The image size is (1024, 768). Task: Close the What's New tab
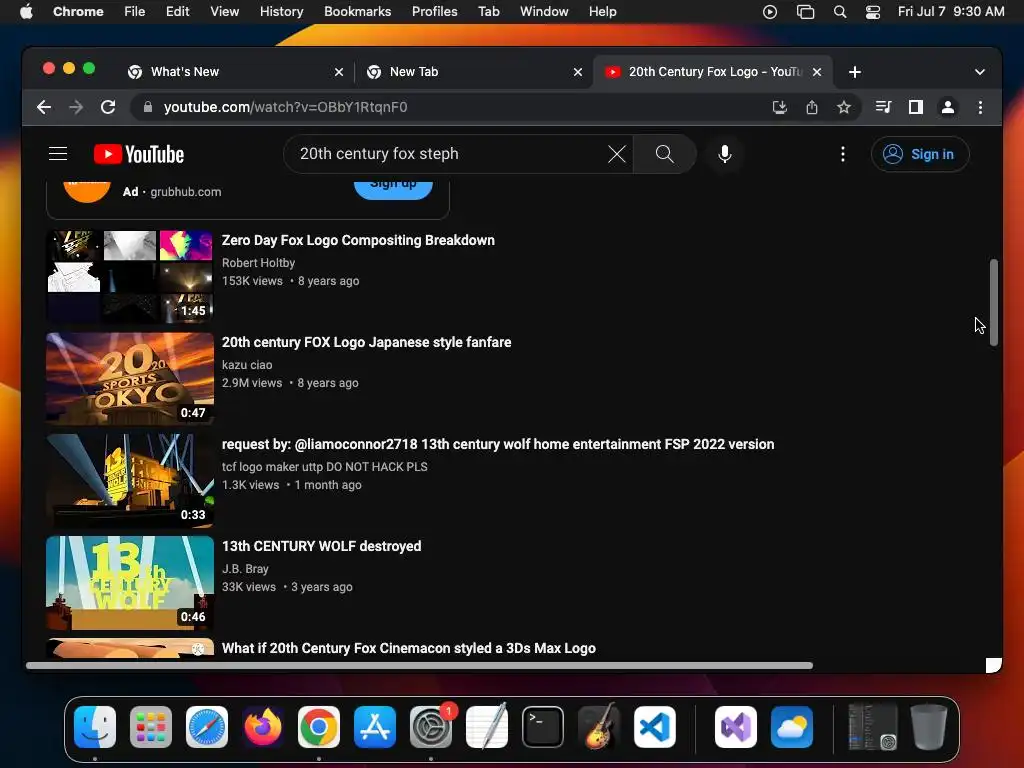[338, 72]
